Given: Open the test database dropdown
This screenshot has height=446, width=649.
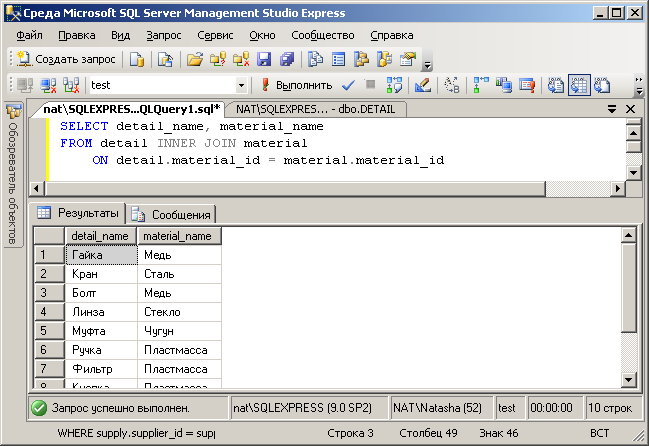Looking at the screenshot, I should tap(241, 86).
